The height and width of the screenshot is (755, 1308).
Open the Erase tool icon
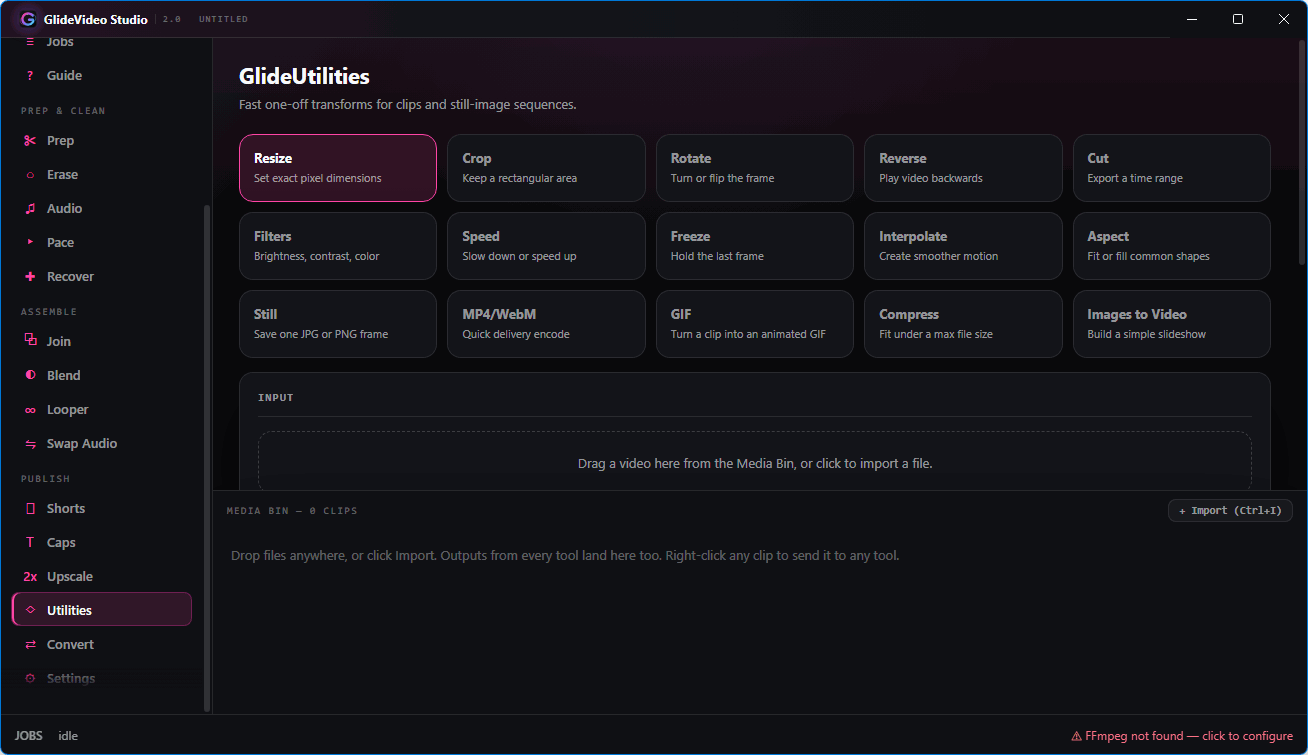[30, 175]
